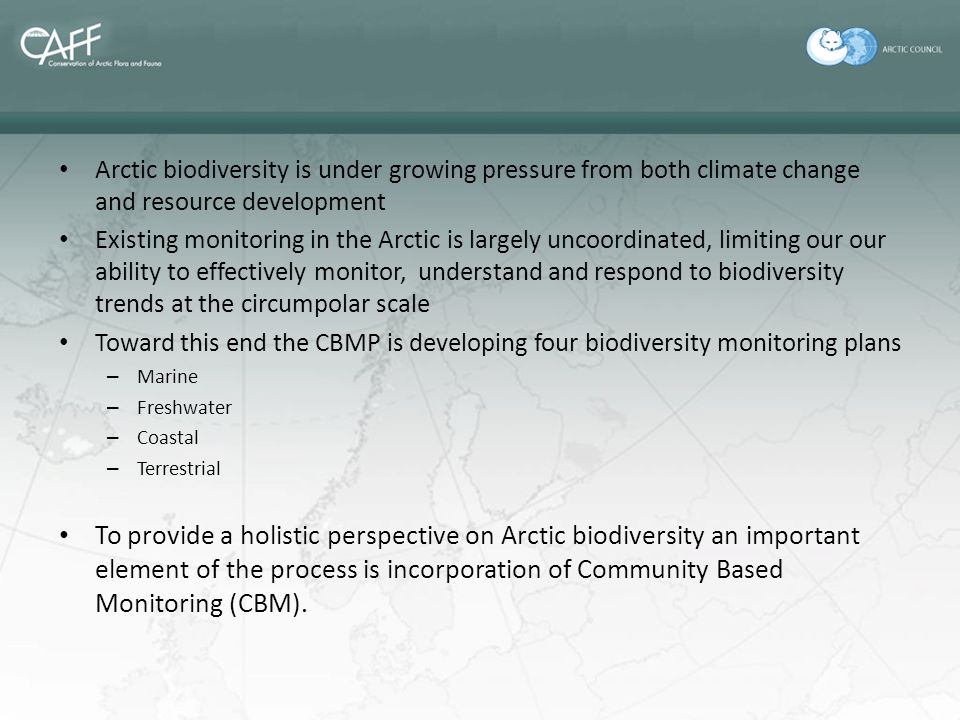Click bullet point before 'Toward this end'

tap(64, 342)
